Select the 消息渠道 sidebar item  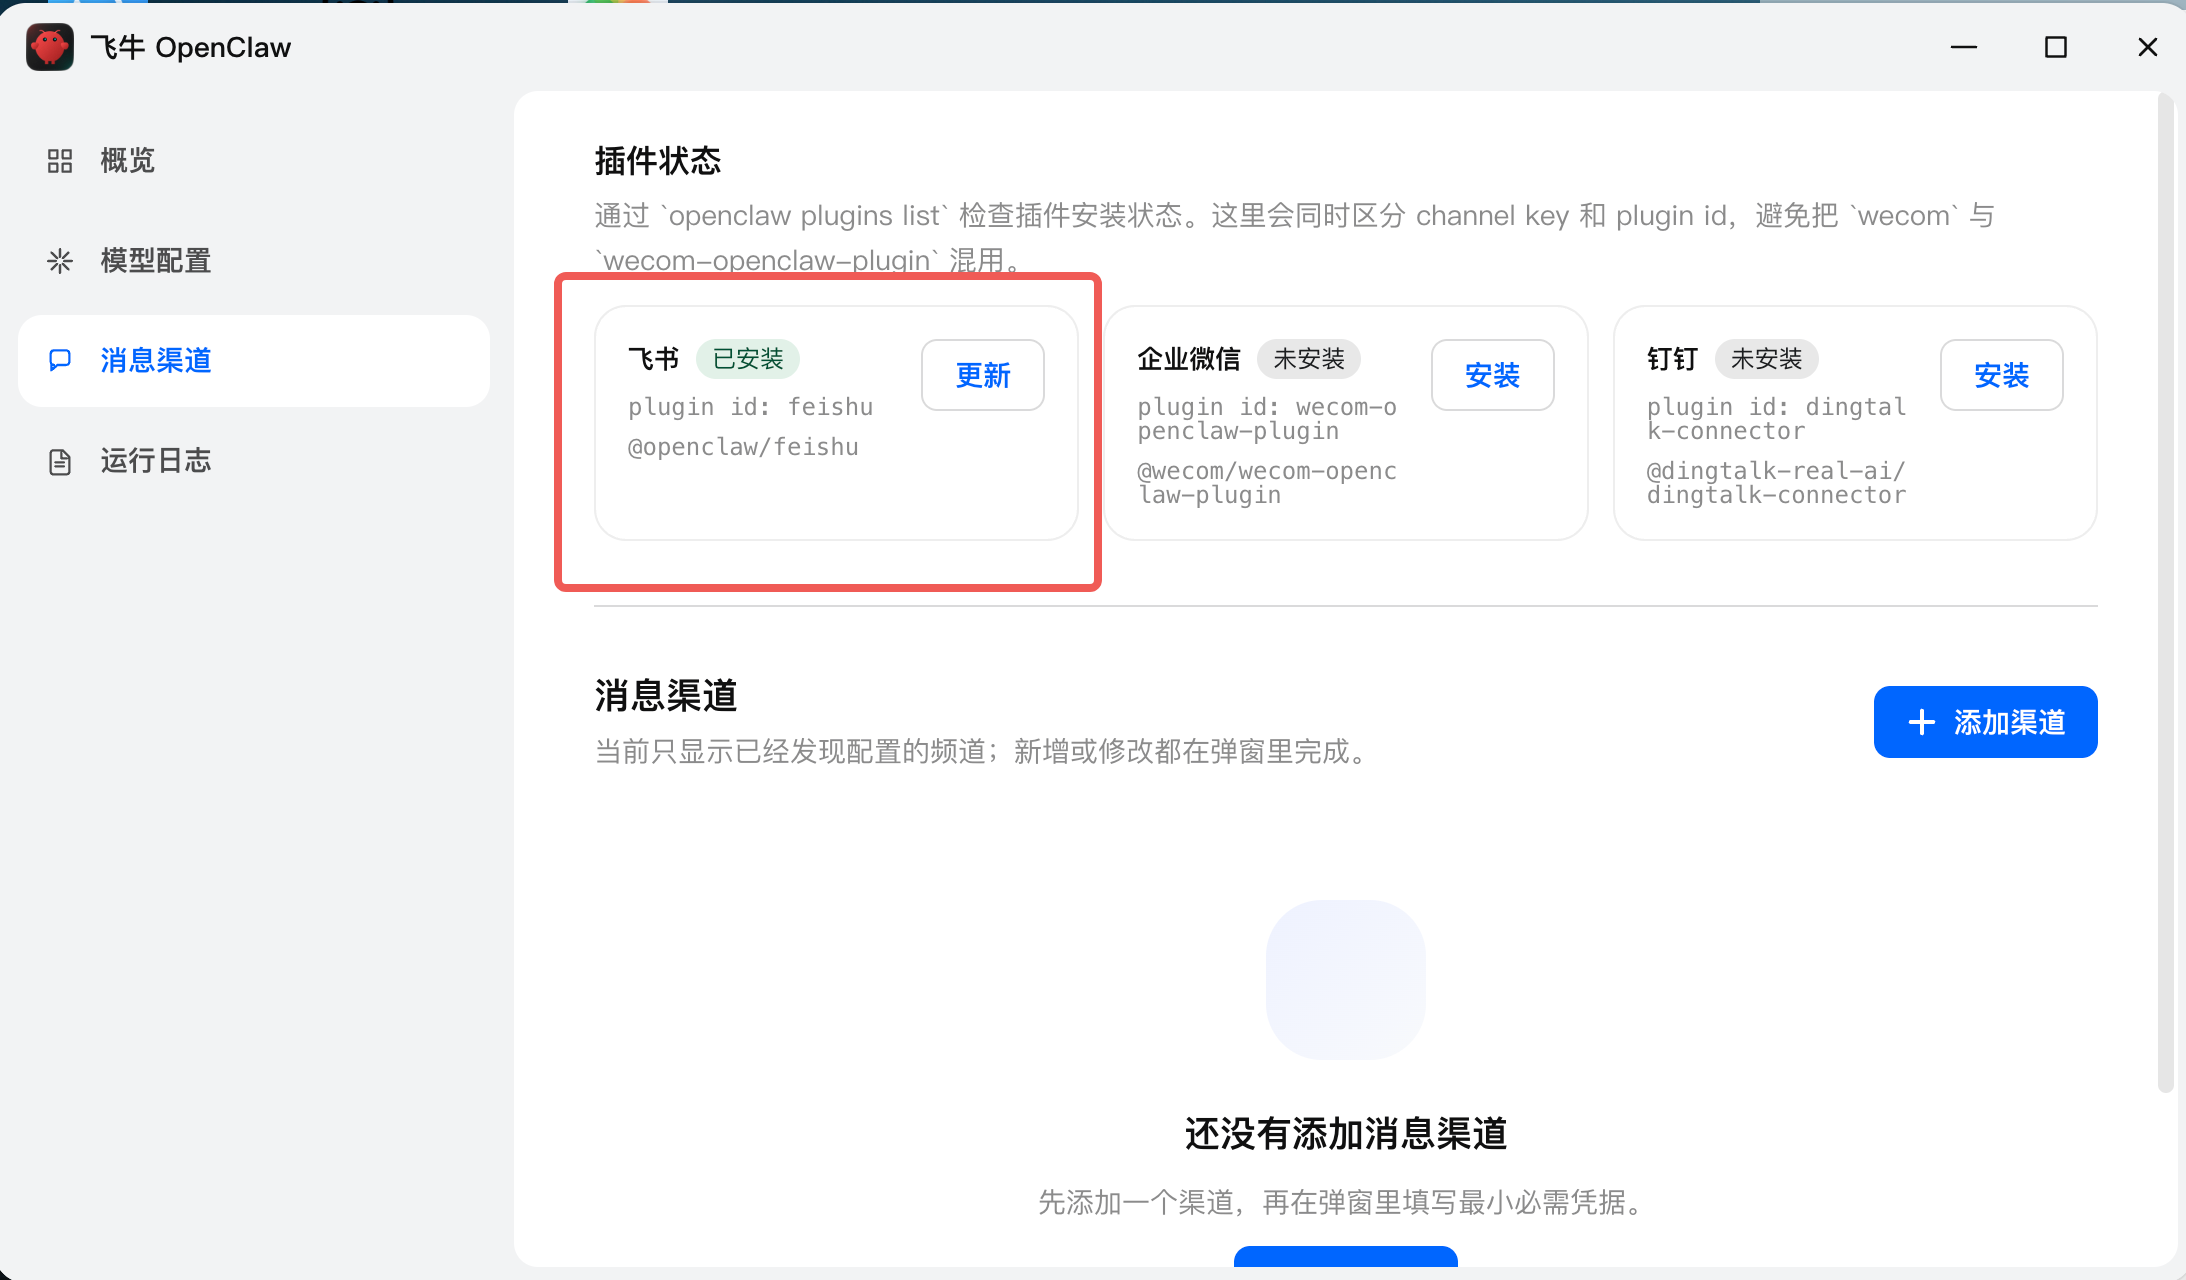pos(156,360)
